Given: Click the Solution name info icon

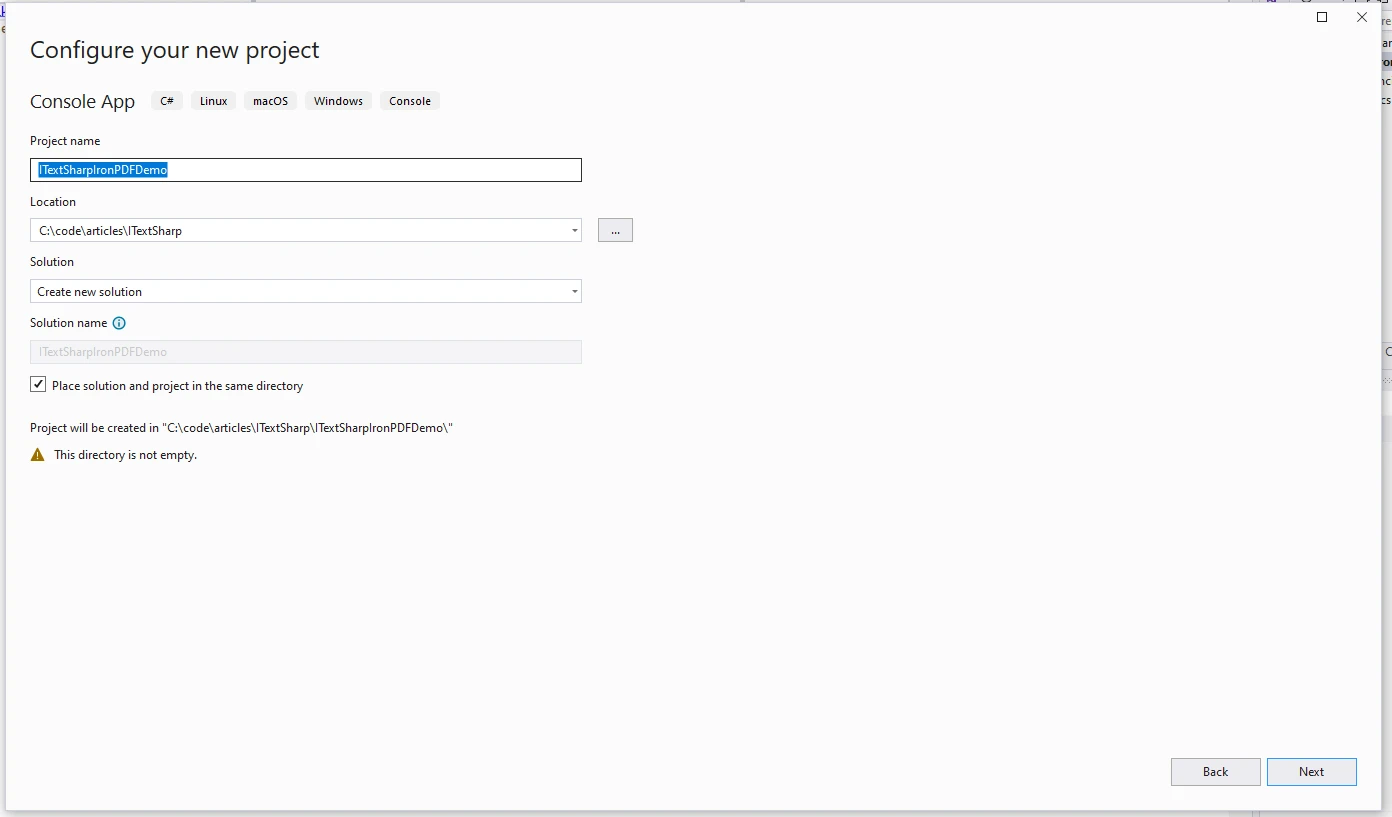Looking at the screenshot, I should (119, 323).
